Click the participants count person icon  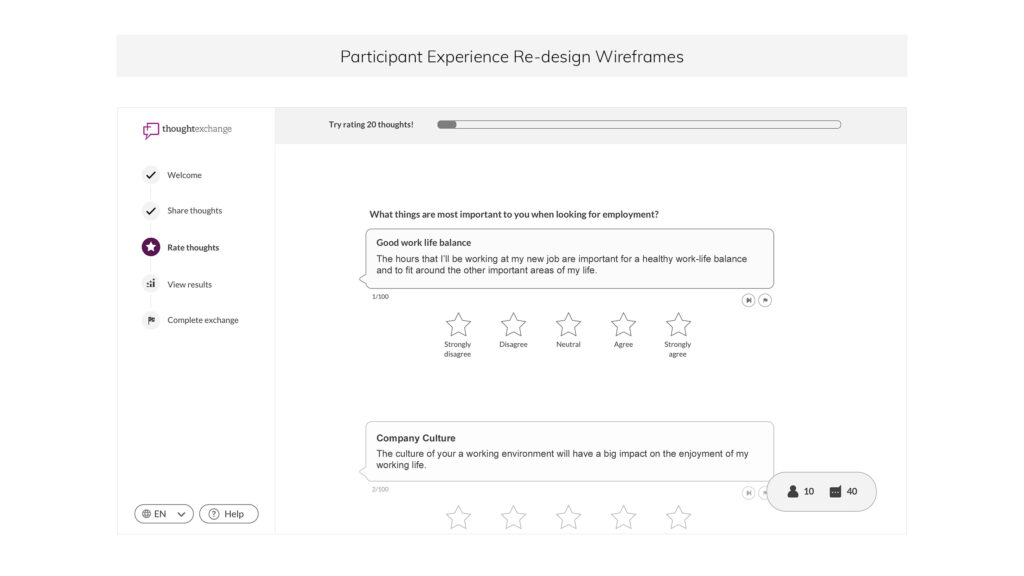tap(793, 491)
